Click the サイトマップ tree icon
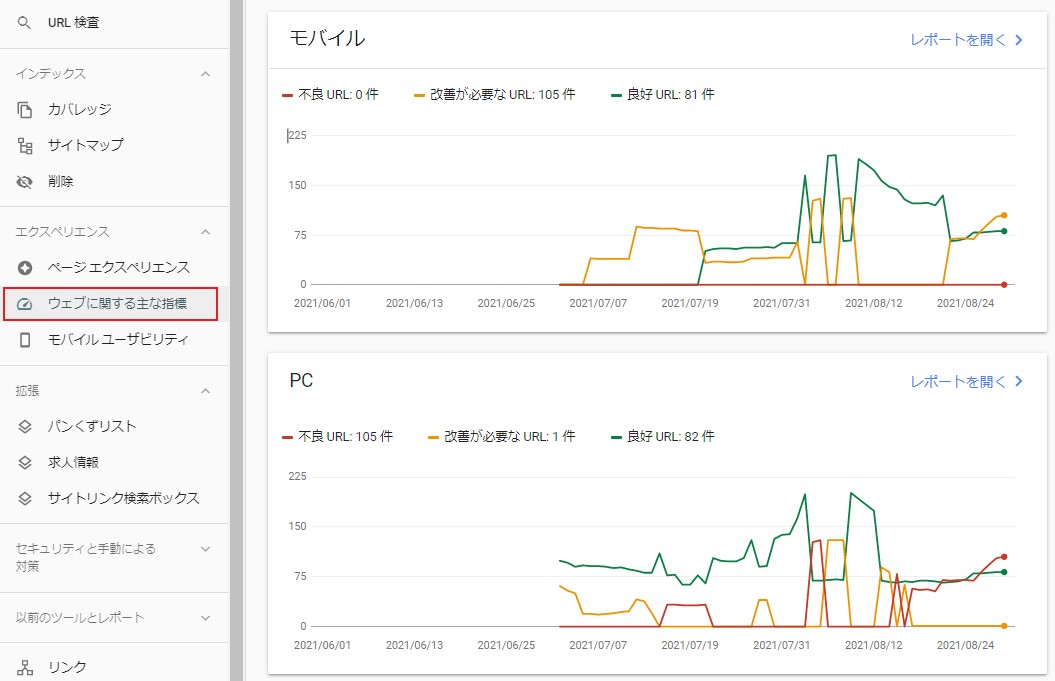The image size is (1055, 681). [25, 145]
